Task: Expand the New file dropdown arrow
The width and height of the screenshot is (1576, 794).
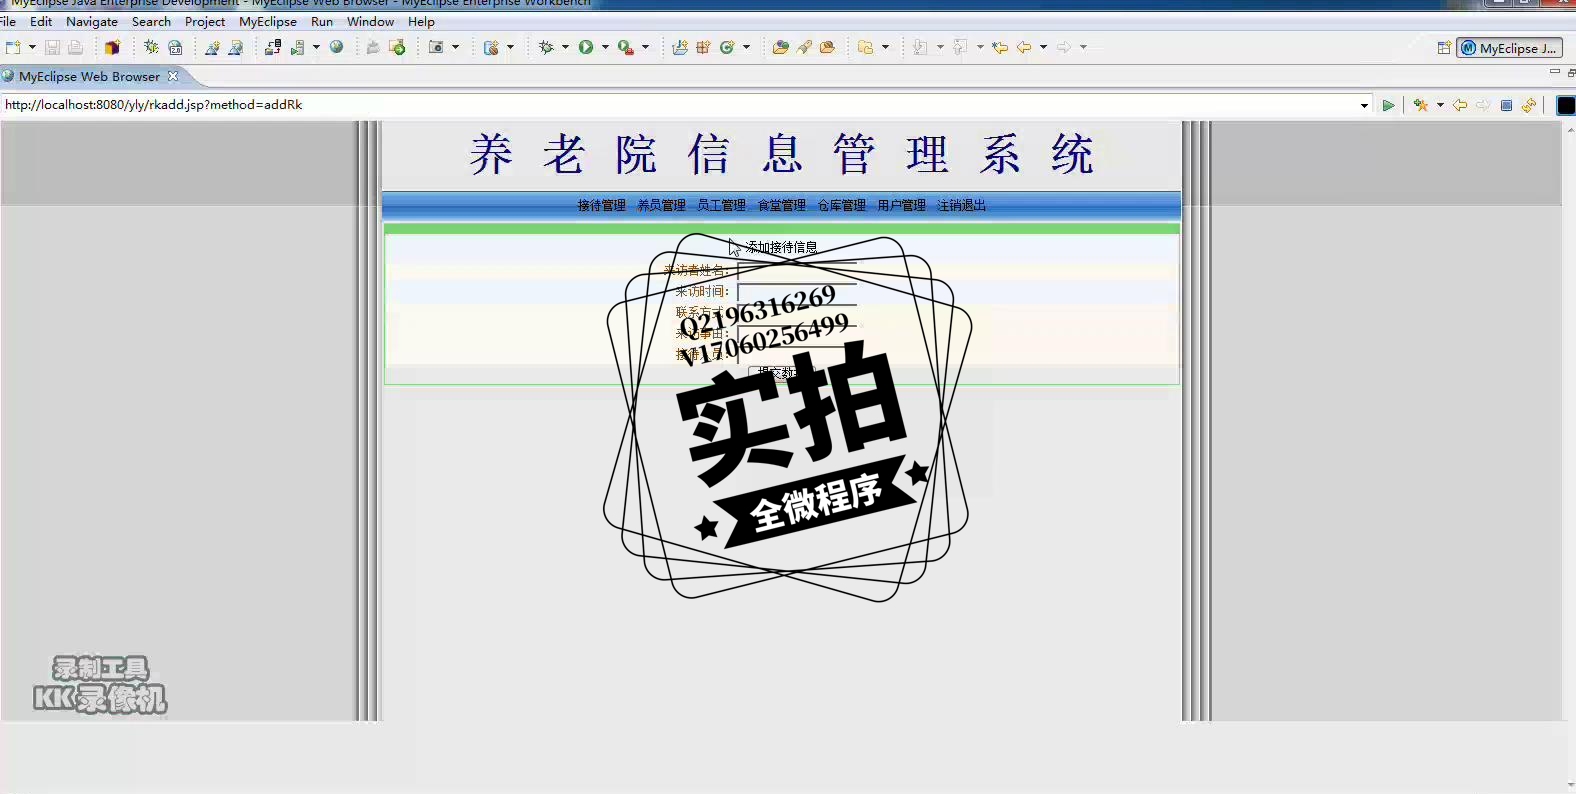Action: pos(32,47)
